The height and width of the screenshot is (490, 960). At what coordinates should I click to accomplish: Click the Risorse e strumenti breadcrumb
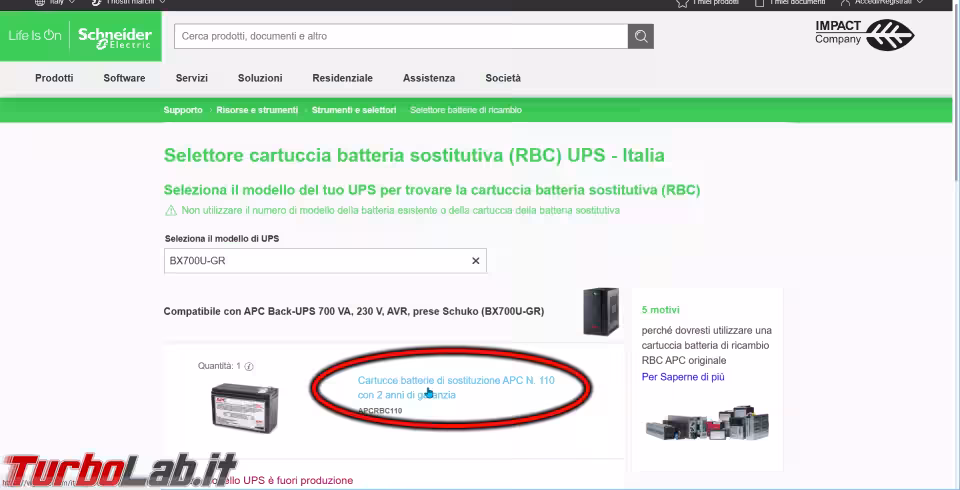tap(257, 110)
